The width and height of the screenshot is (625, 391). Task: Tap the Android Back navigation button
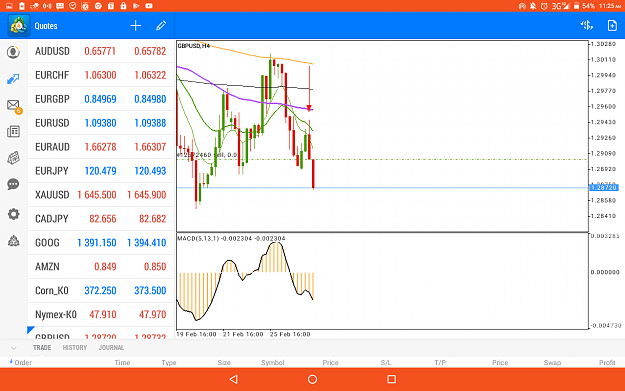[x=234, y=379]
